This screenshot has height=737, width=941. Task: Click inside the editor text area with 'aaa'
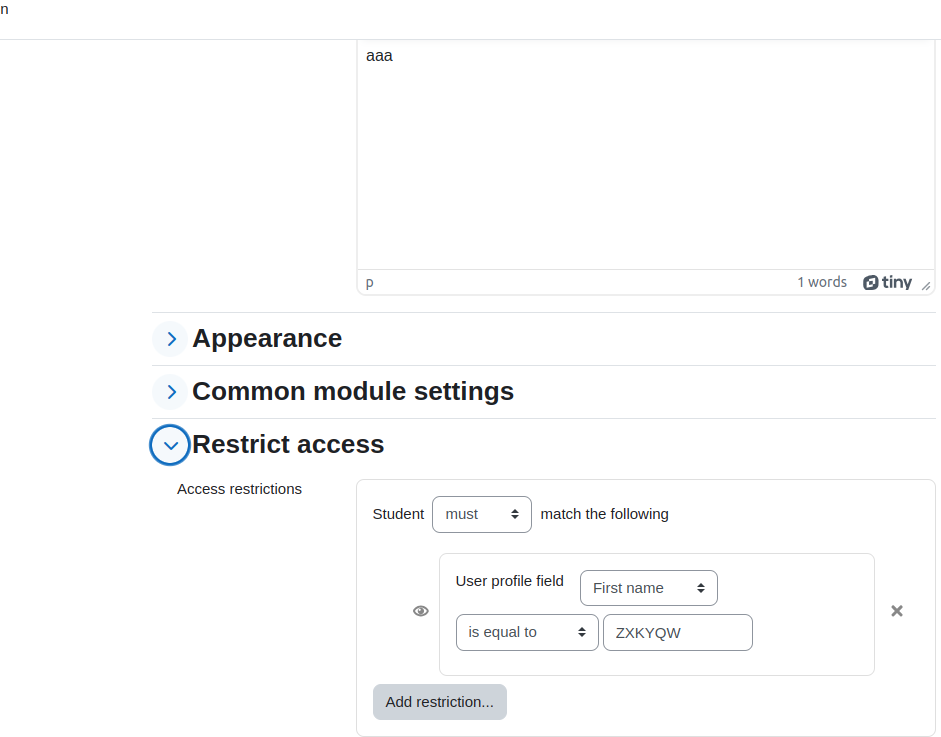coord(646,155)
